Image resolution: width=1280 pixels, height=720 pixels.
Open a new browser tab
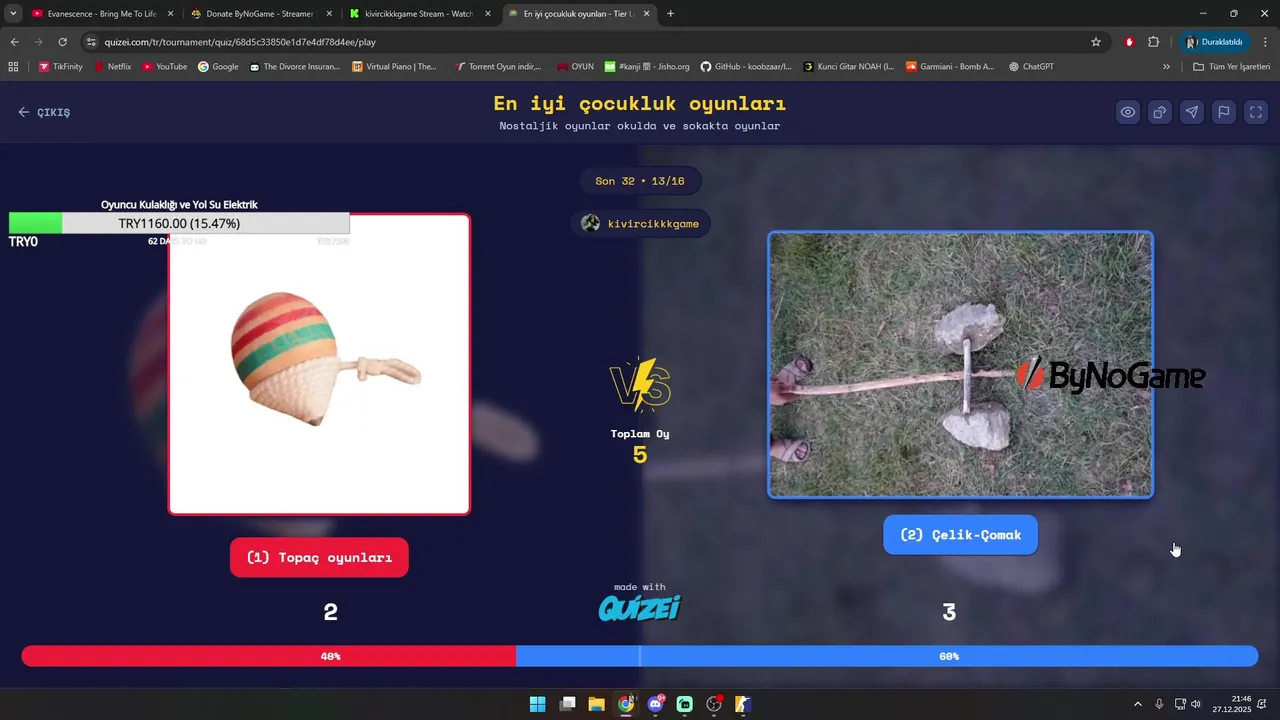click(x=670, y=14)
